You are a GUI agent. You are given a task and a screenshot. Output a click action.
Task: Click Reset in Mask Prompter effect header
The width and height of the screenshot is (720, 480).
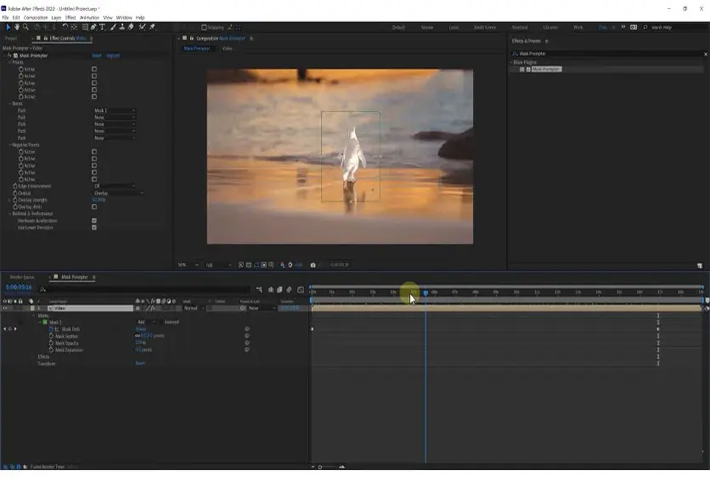pyautogui.click(x=96, y=56)
